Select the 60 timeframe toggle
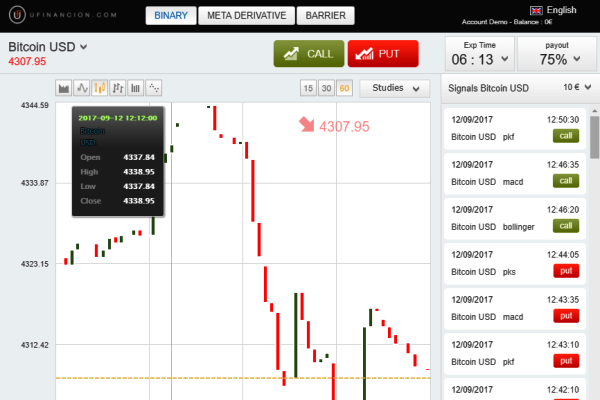This screenshot has width=600, height=400. 344,88
